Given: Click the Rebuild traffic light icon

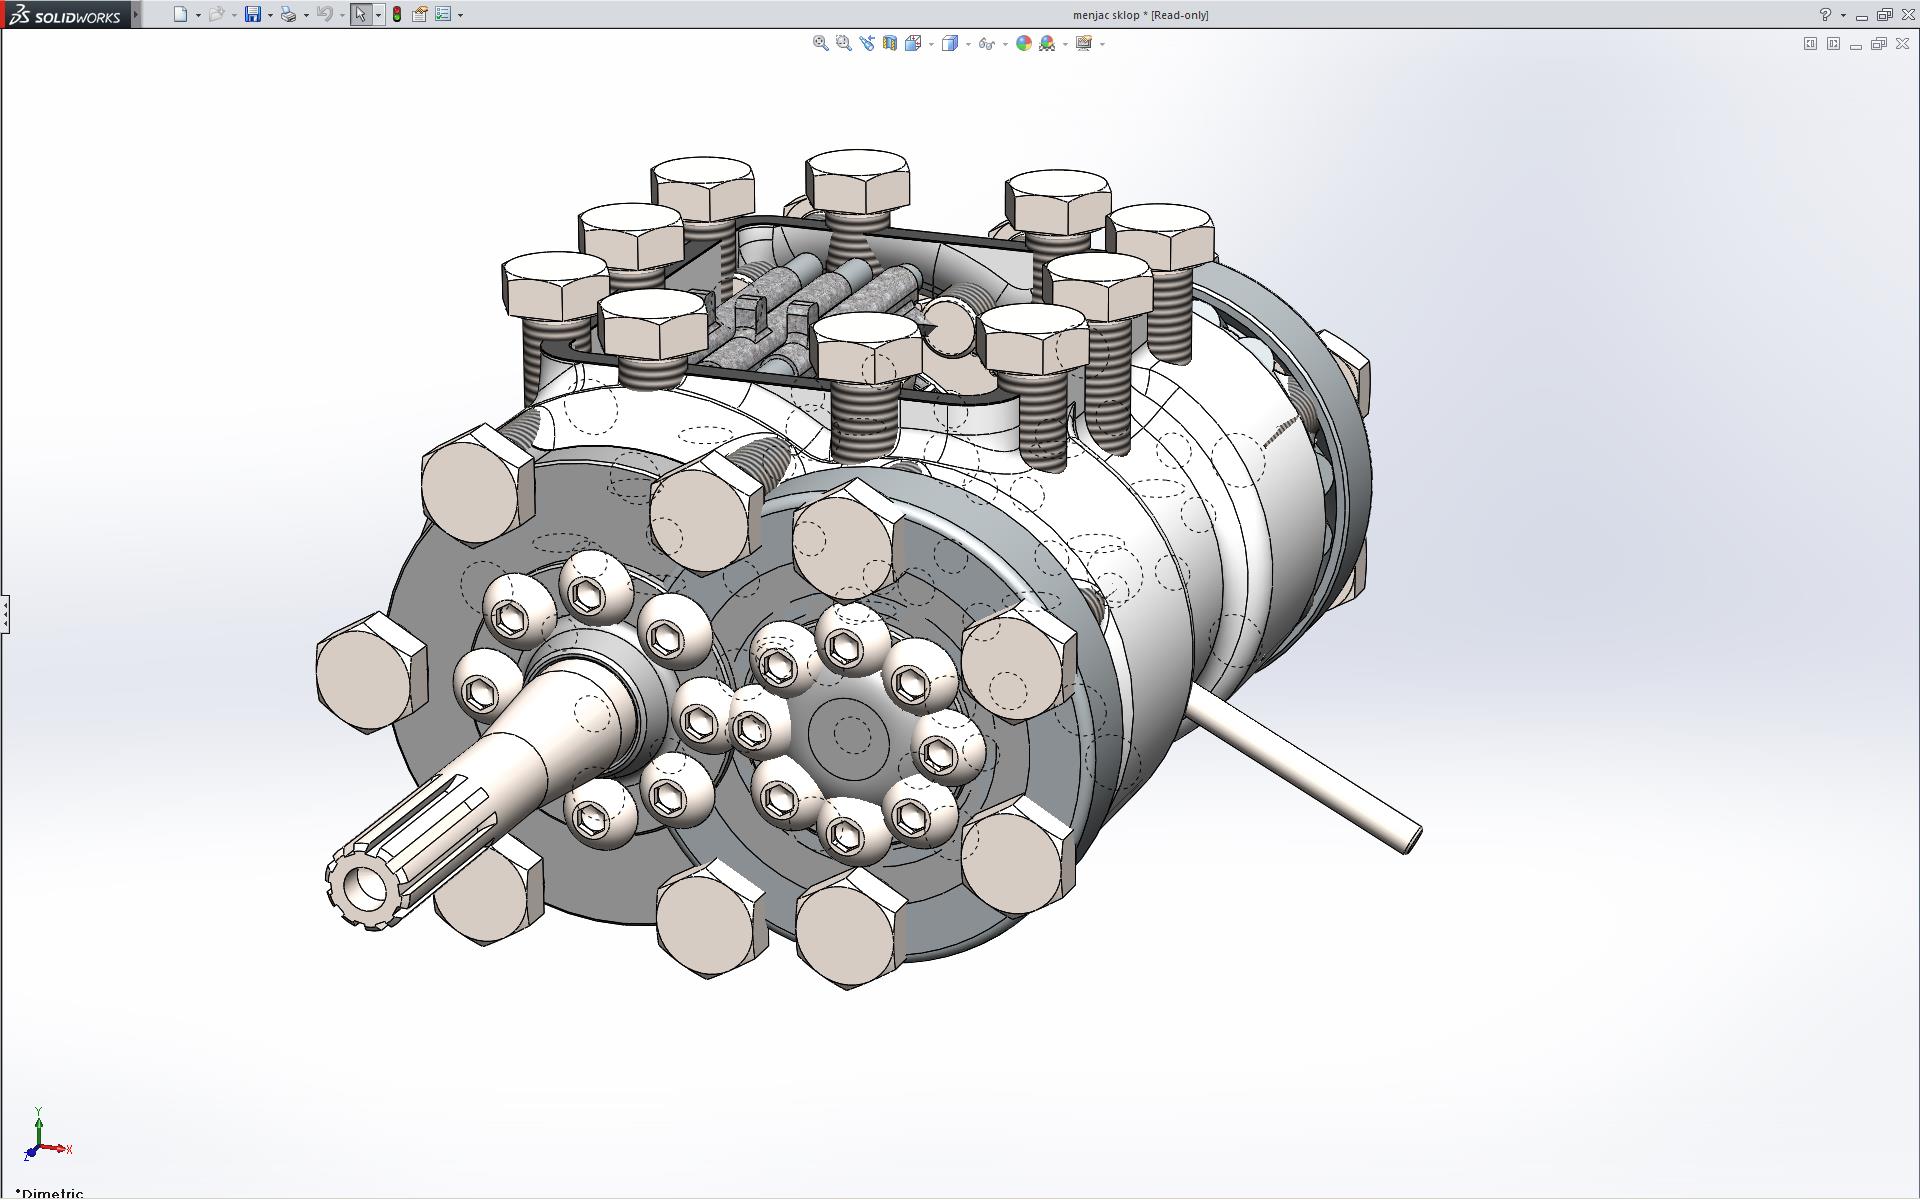Looking at the screenshot, I should 397,14.
